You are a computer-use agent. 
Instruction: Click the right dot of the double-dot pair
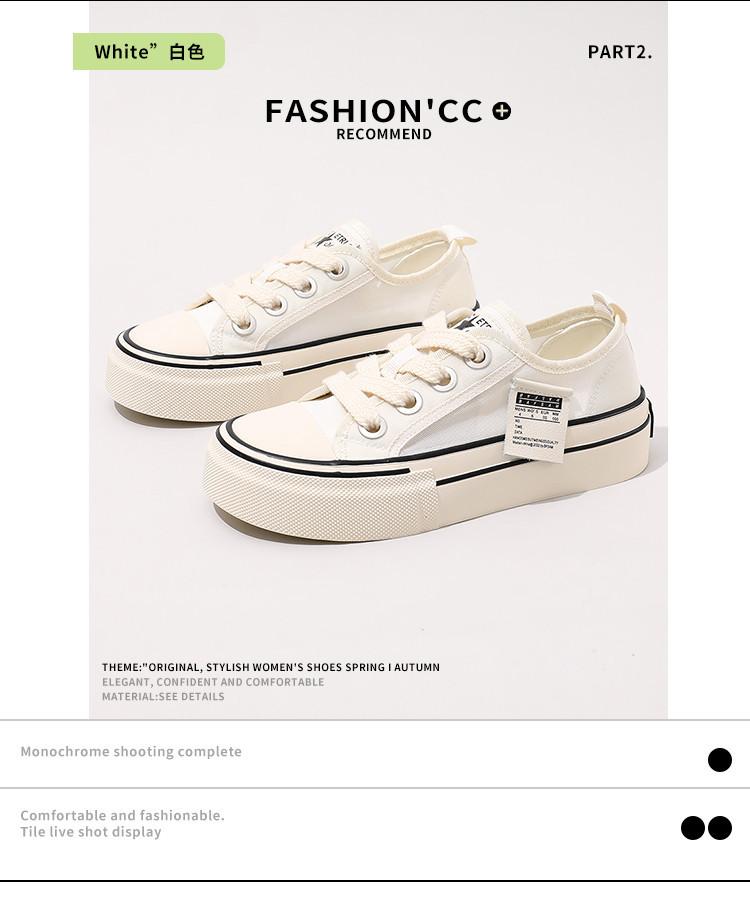tap(719, 828)
